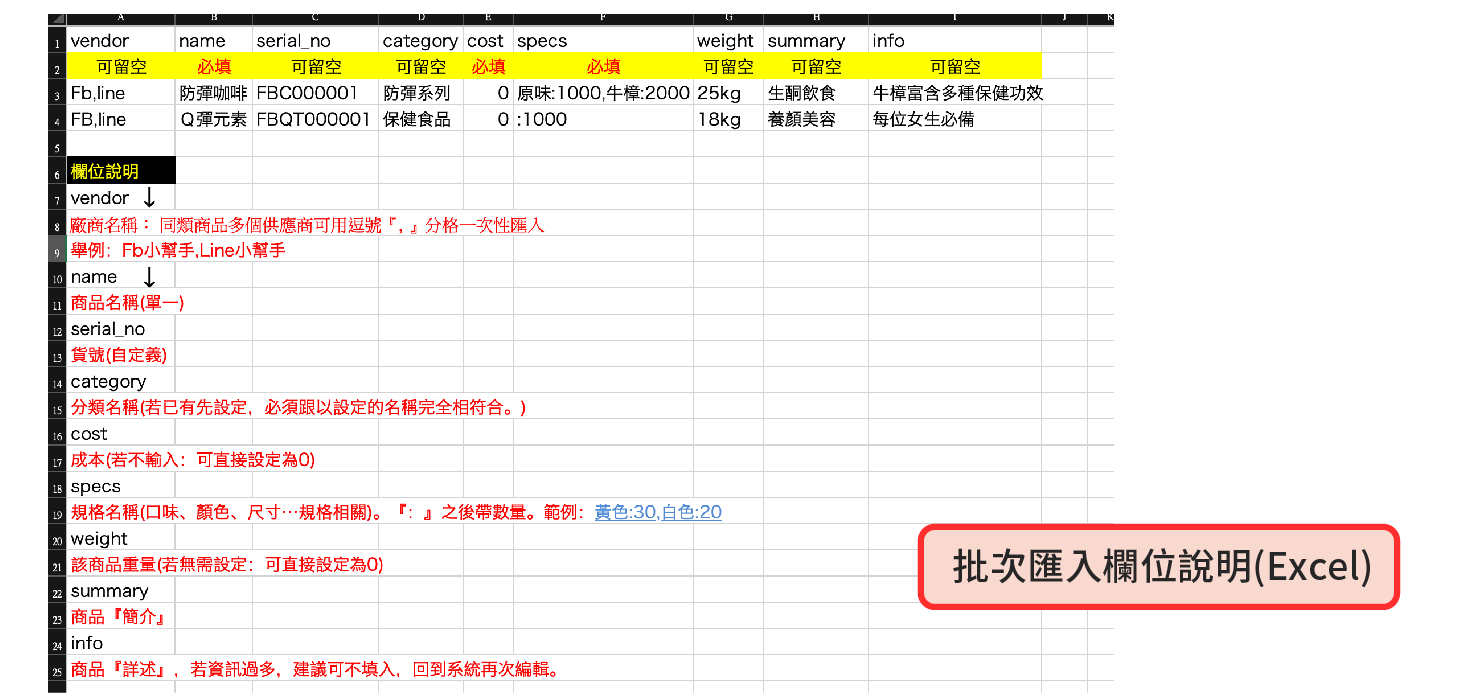Viewport: 1476px width, 694px height.
Task: Select column A header
Action: (x=121, y=19)
